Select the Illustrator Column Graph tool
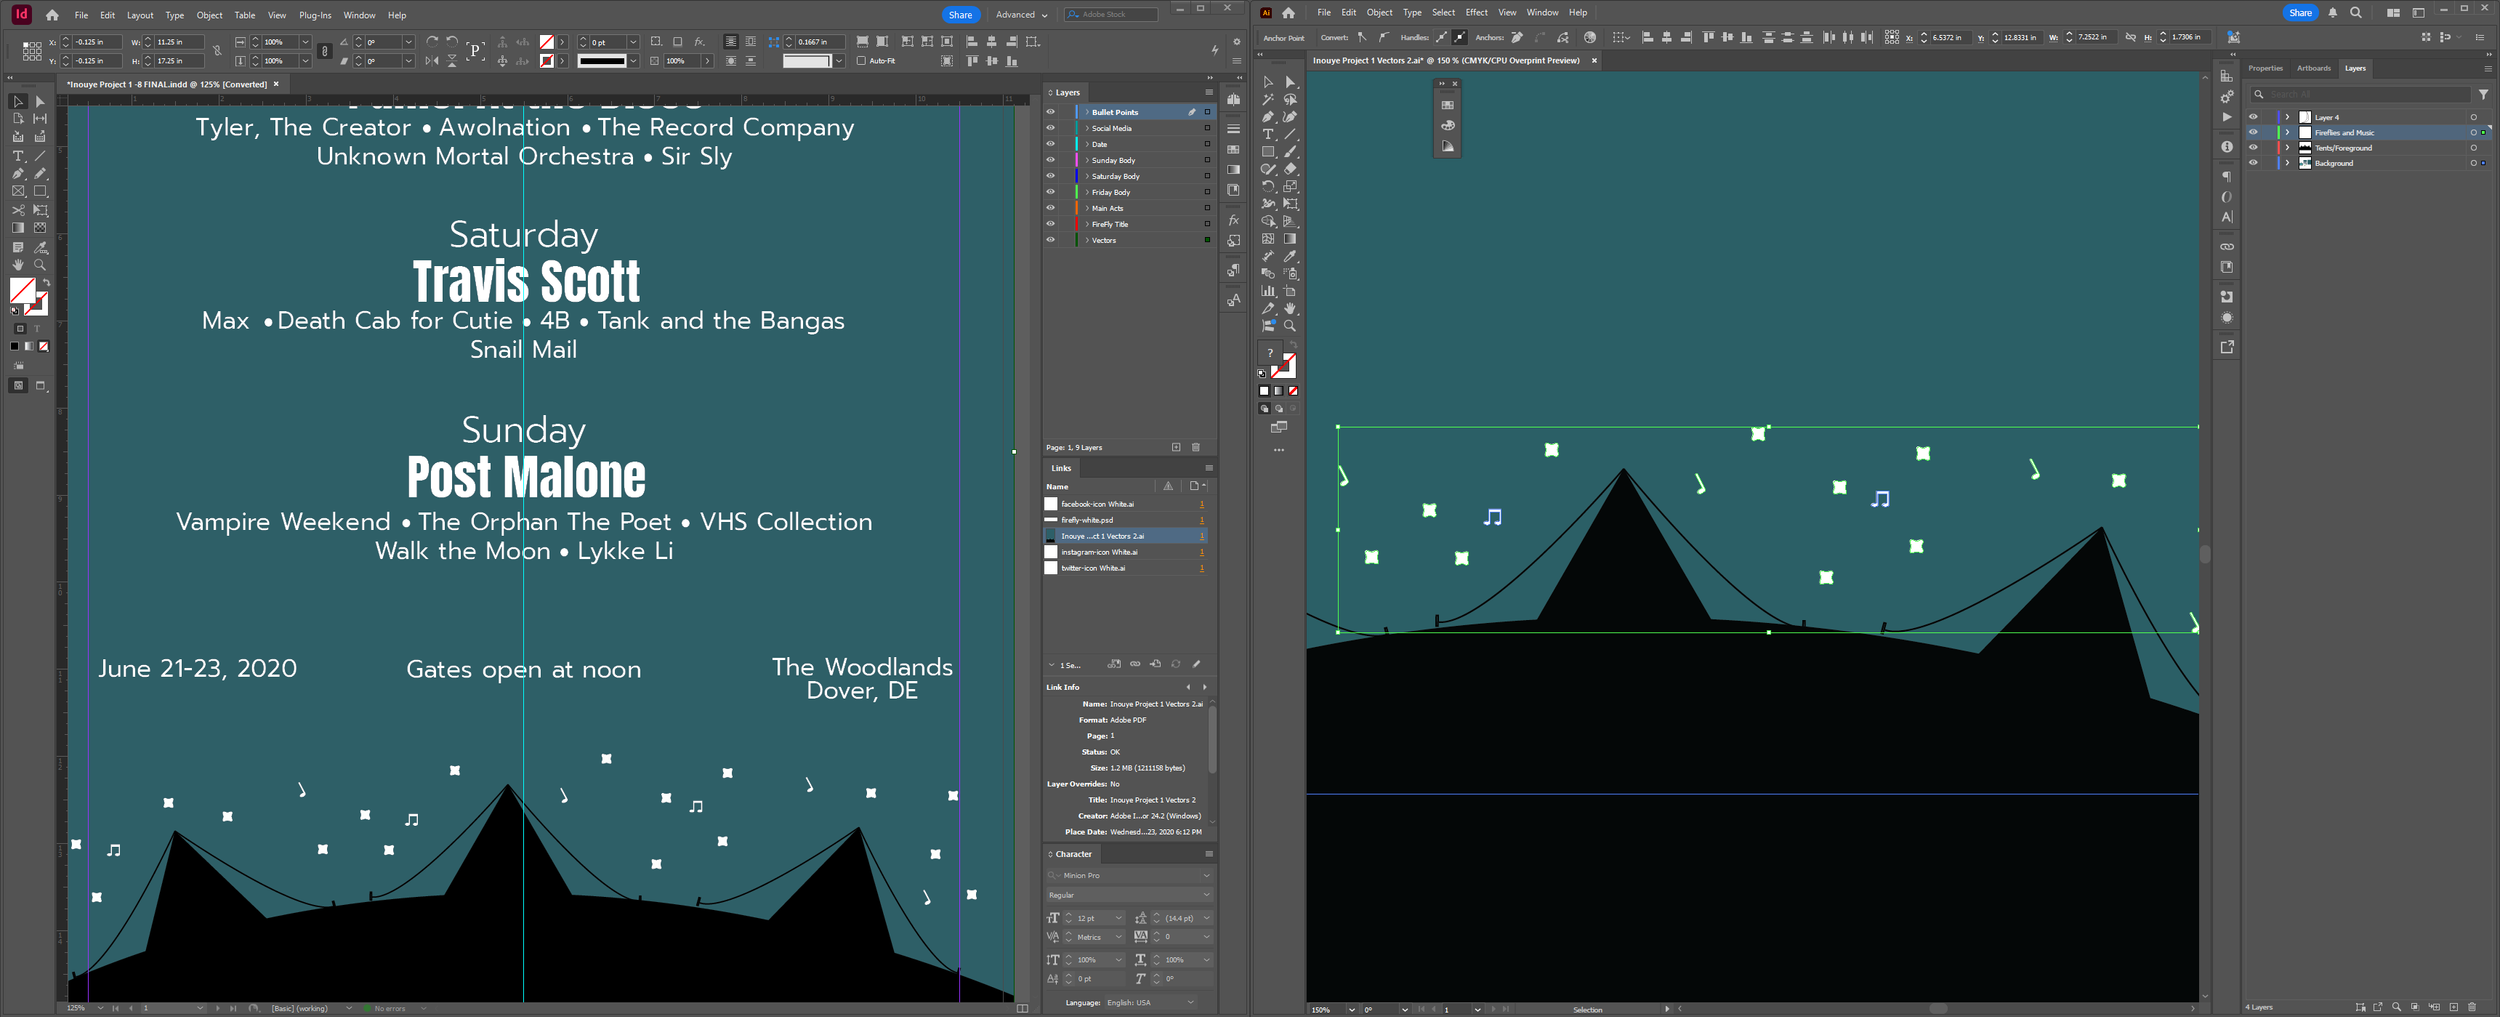Image resolution: width=2500 pixels, height=1017 pixels. 1268,291
